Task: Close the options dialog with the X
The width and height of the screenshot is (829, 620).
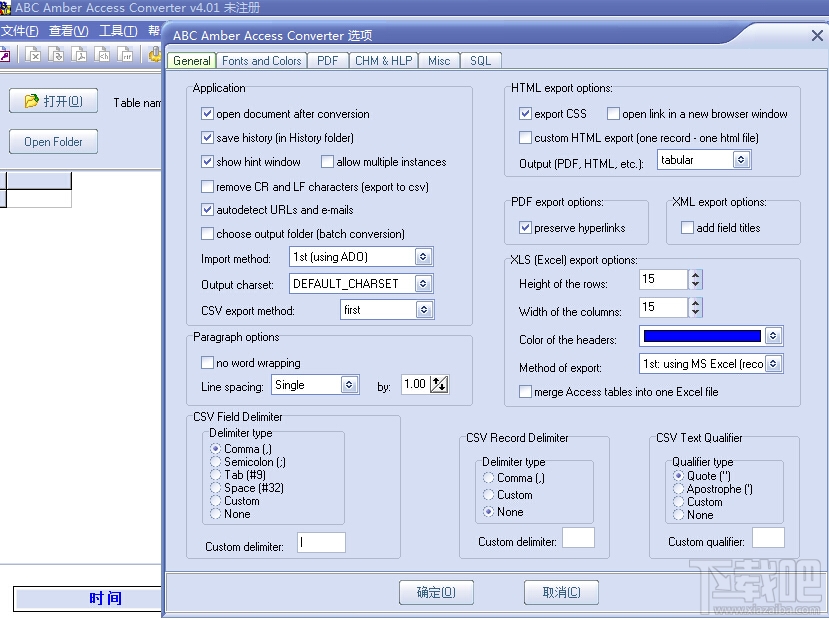Action: tap(816, 35)
